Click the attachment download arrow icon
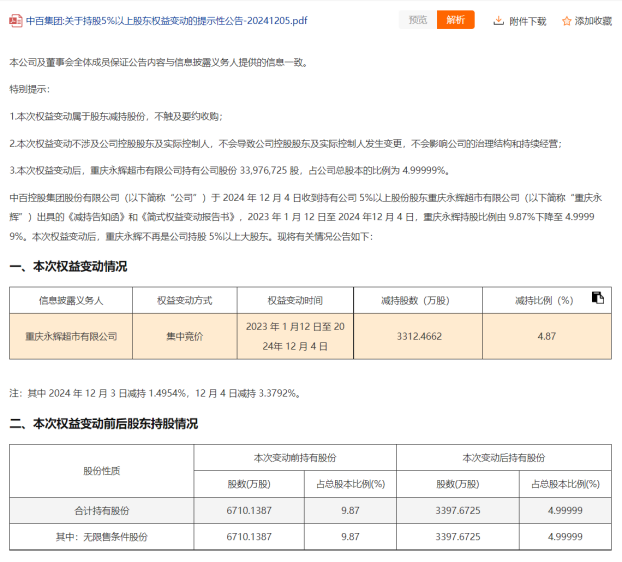 point(498,21)
